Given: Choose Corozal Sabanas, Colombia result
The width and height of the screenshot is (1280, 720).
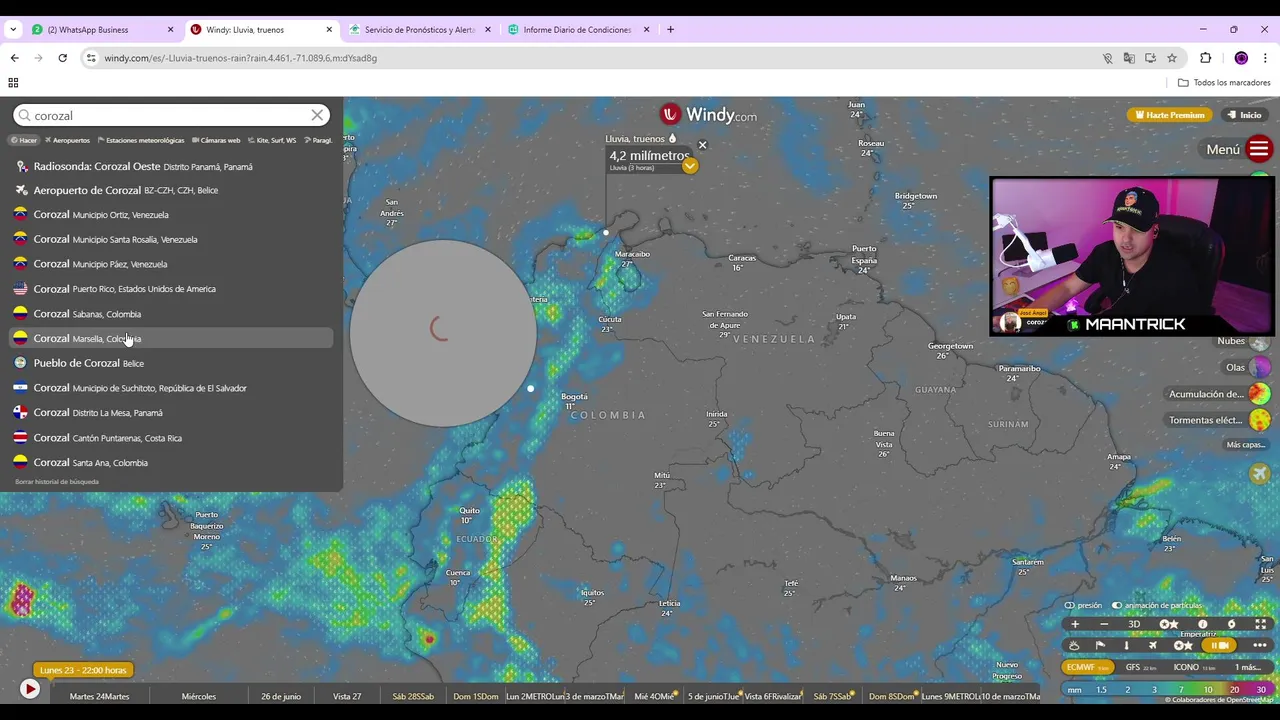Looking at the screenshot, I should click(171, 314).
